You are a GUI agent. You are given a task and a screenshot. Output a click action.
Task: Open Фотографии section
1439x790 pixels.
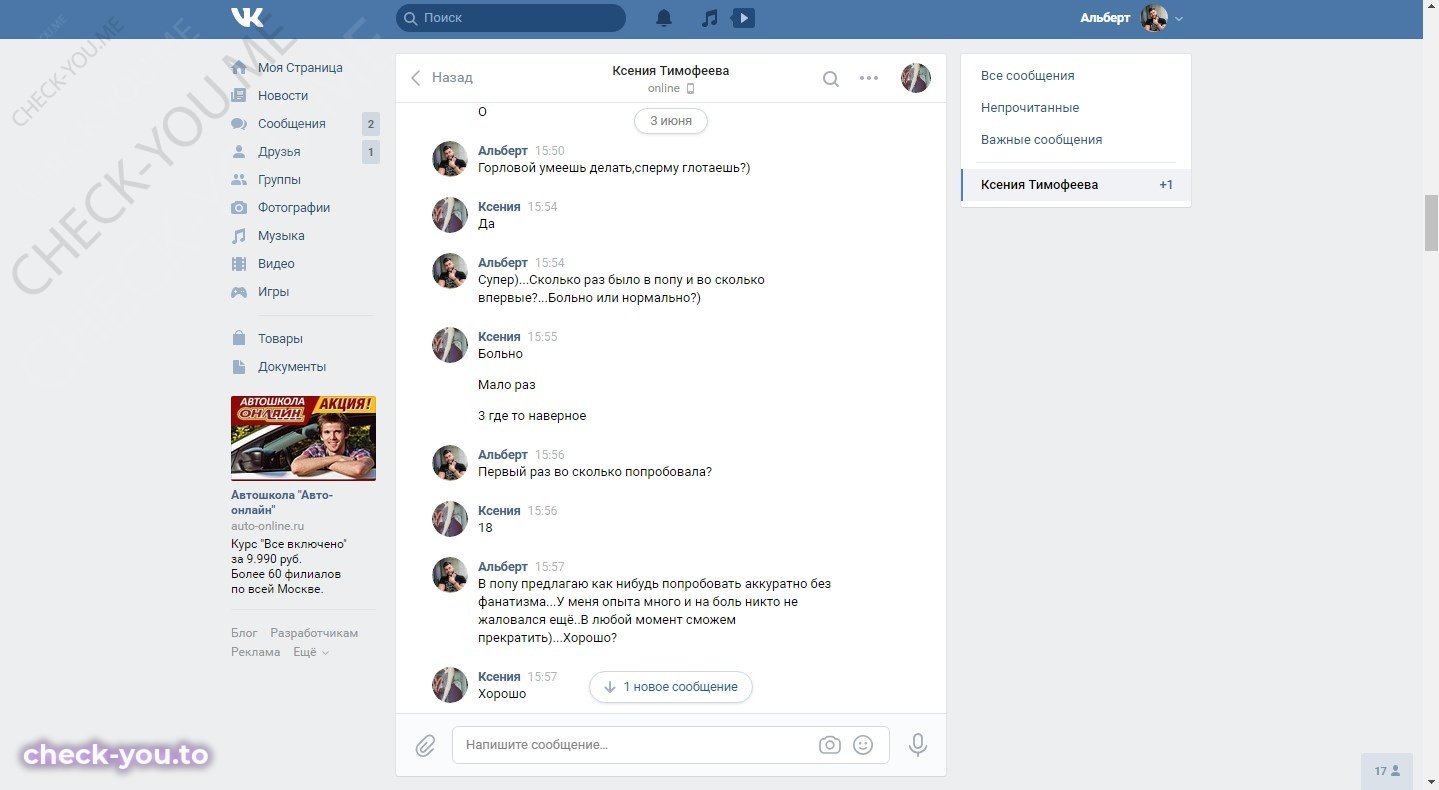(x=294, y=208)
